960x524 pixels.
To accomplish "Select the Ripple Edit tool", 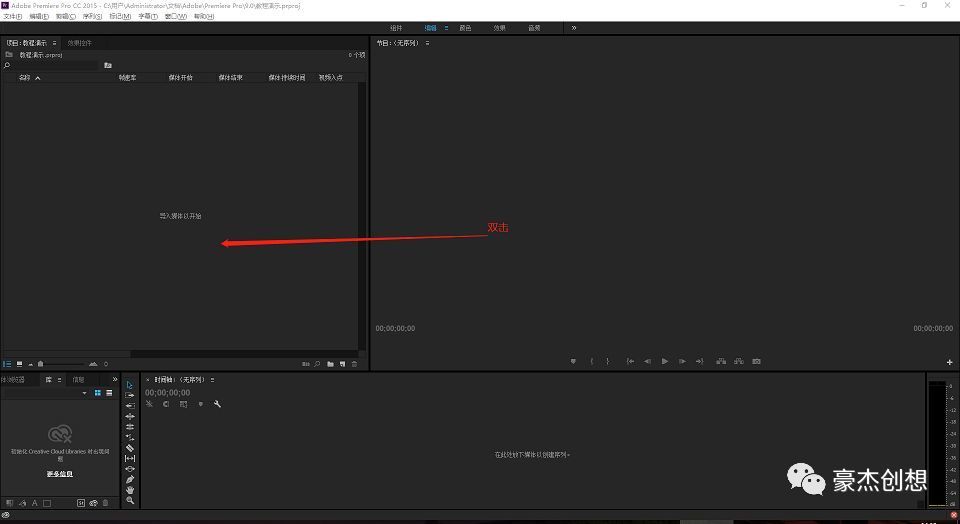I will click(130, 416).
